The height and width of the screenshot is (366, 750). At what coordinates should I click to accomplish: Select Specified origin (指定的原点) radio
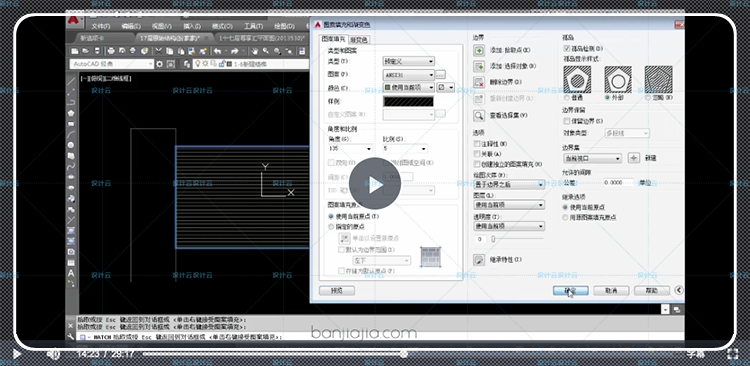tap(331, 227)
